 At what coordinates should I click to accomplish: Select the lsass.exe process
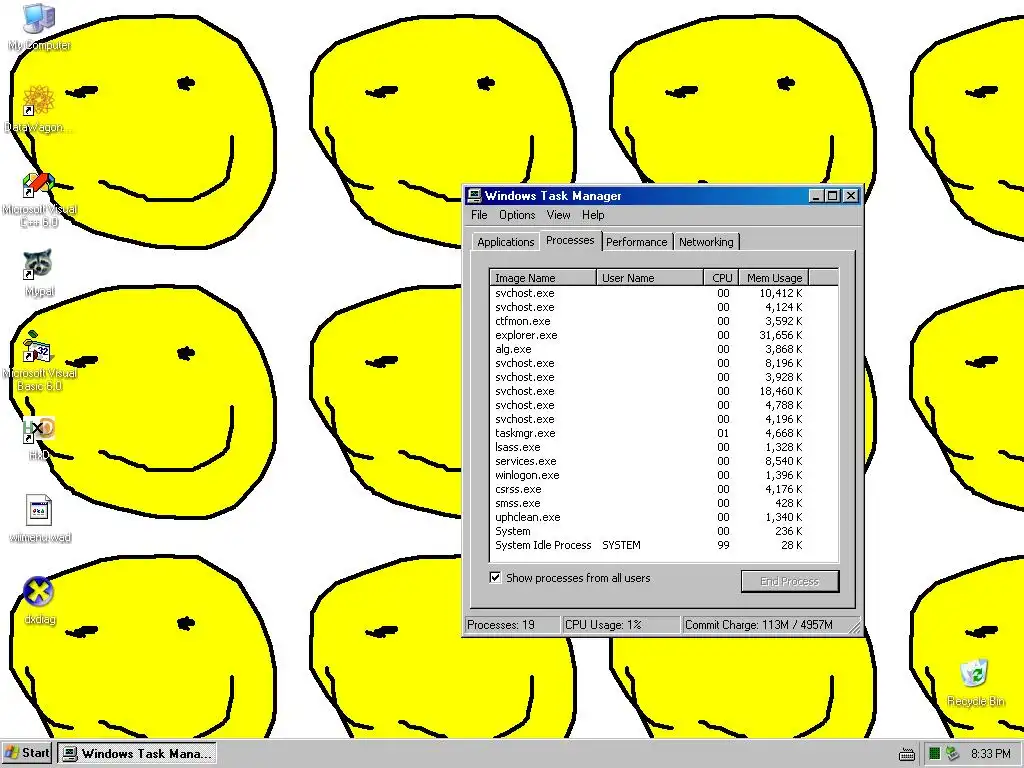click(664, 447)
